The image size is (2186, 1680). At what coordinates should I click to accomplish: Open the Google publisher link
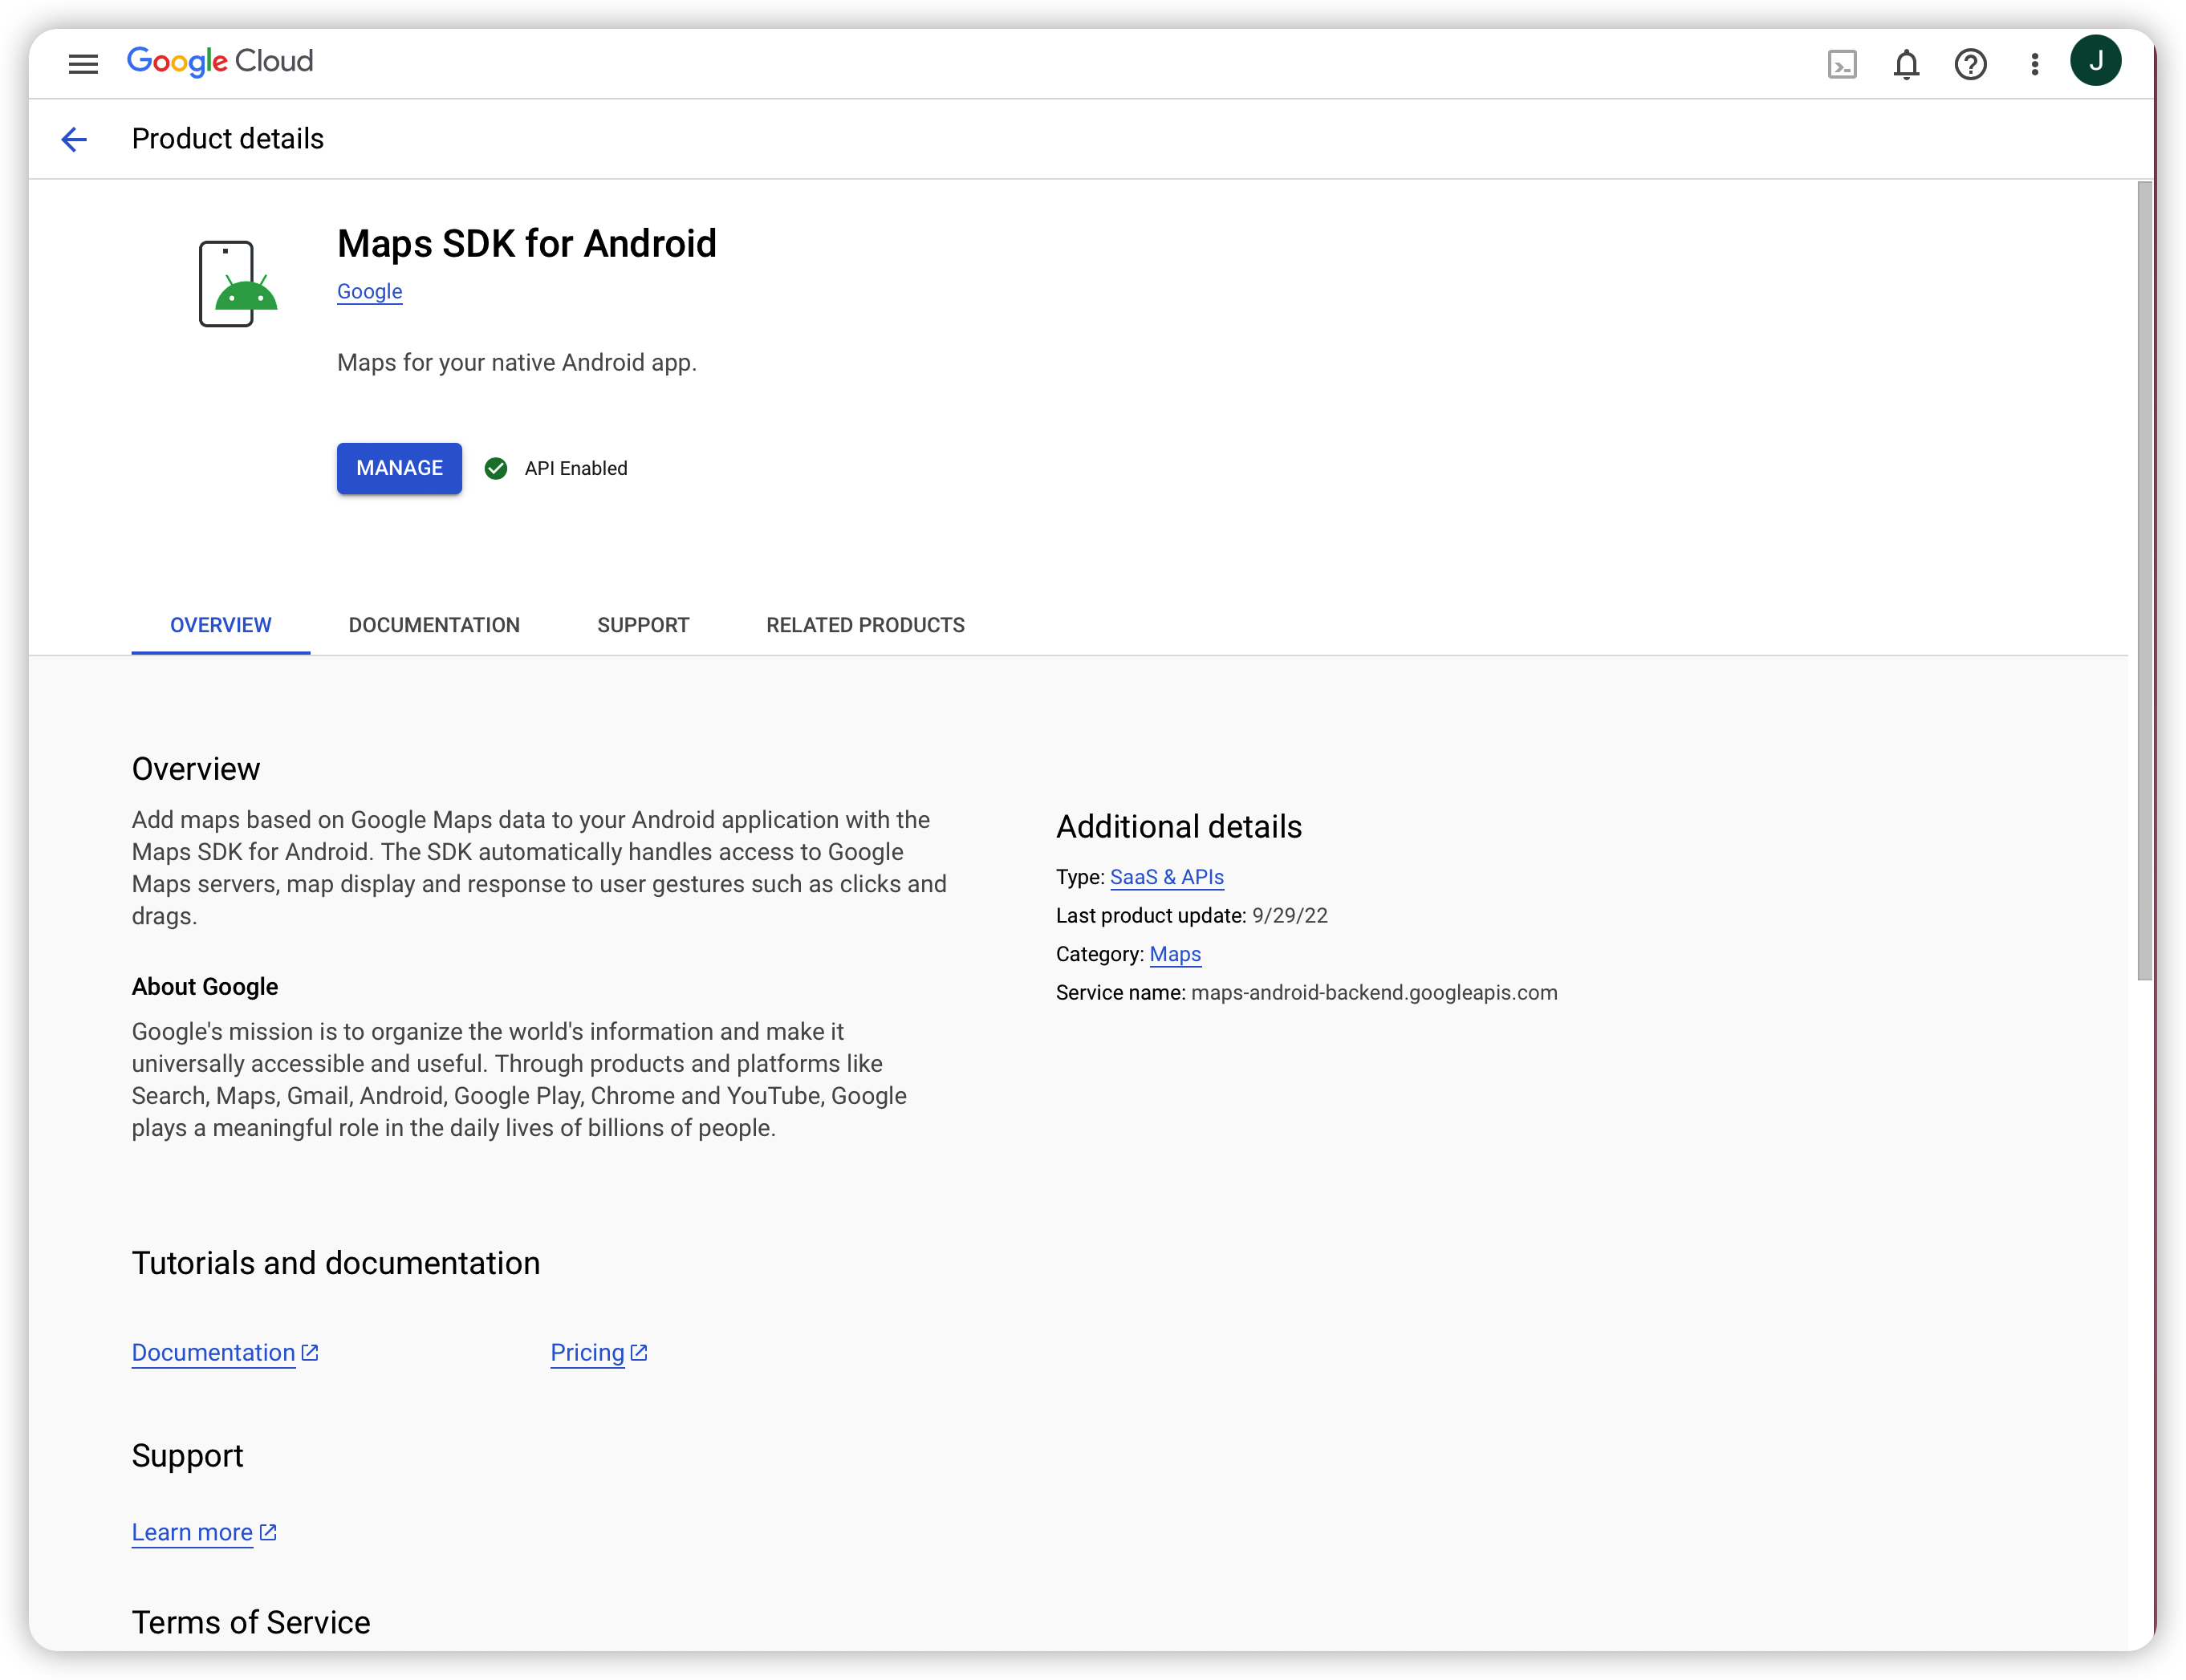coord(369,291)
